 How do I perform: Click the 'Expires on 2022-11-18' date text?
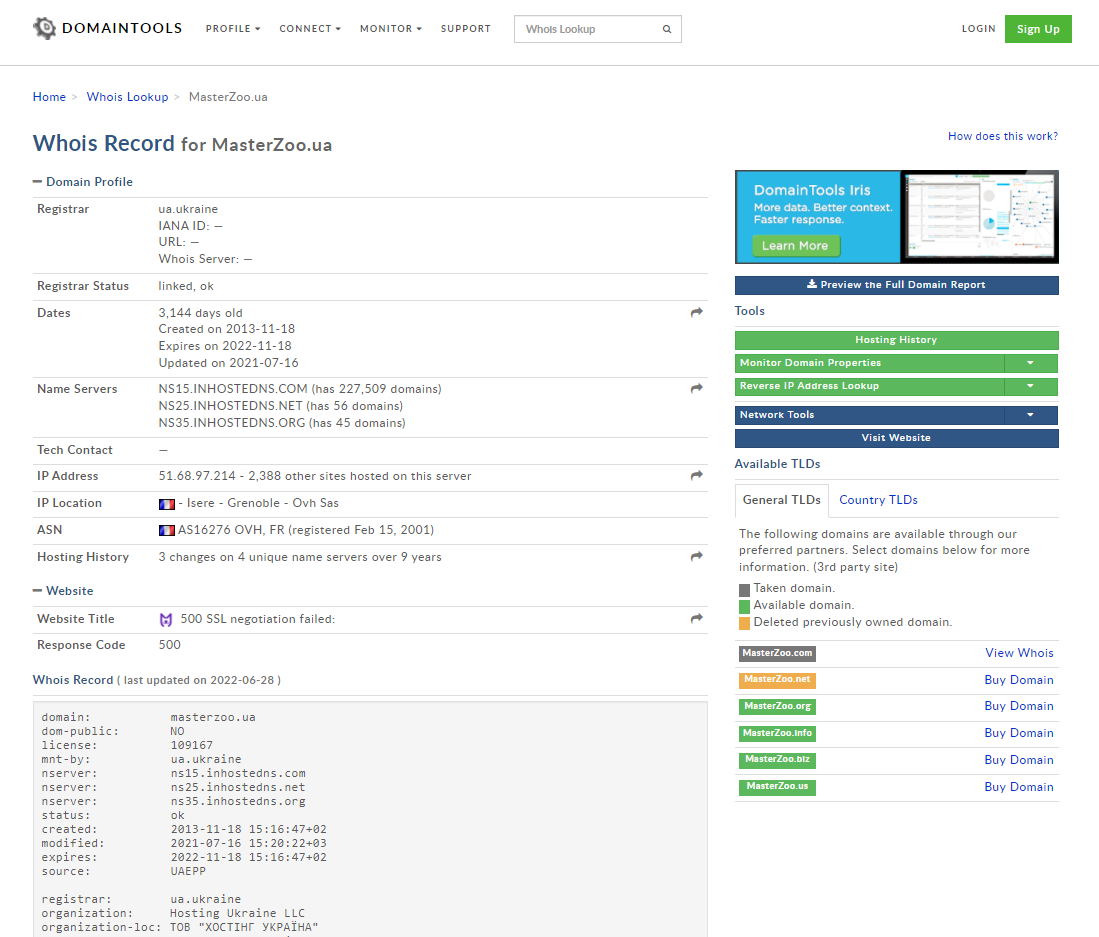225,346
